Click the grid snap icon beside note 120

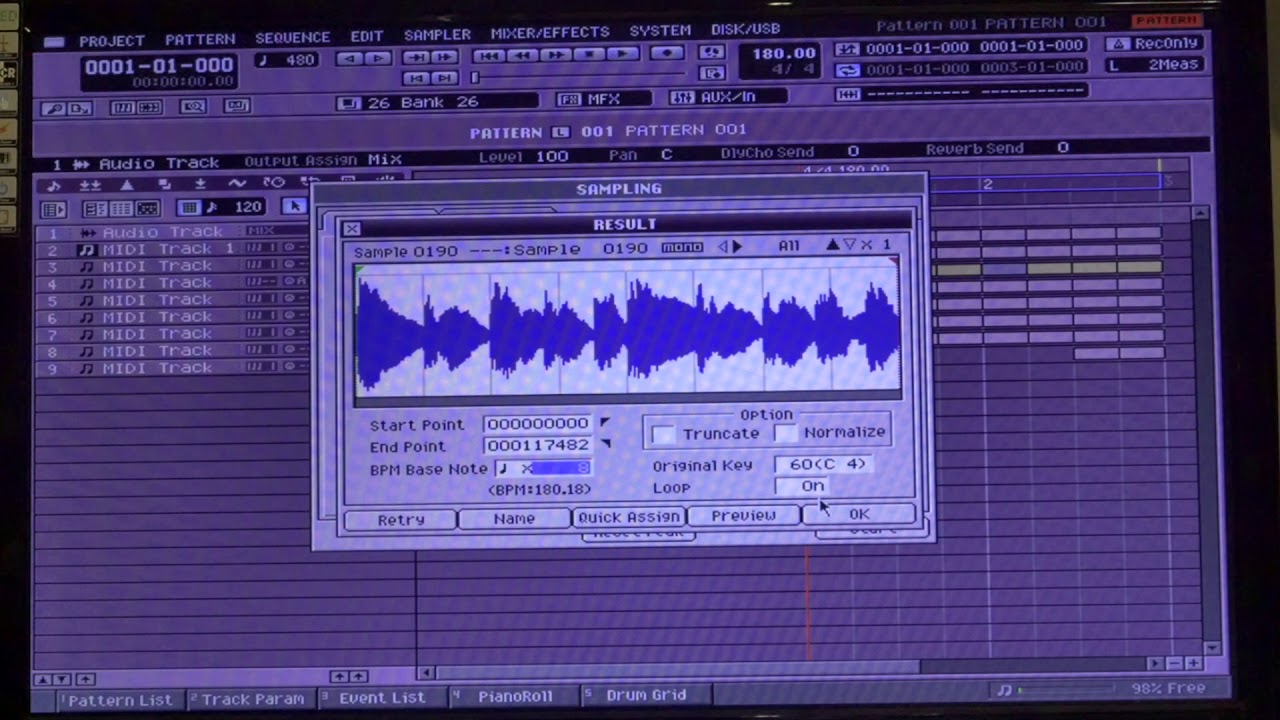pos(189,208)
